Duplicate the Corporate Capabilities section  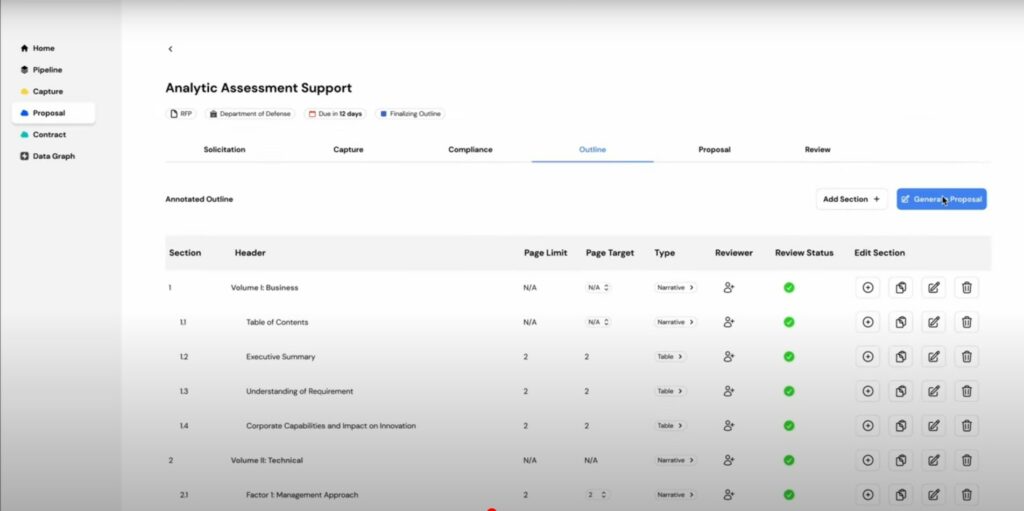click(901, 425)
